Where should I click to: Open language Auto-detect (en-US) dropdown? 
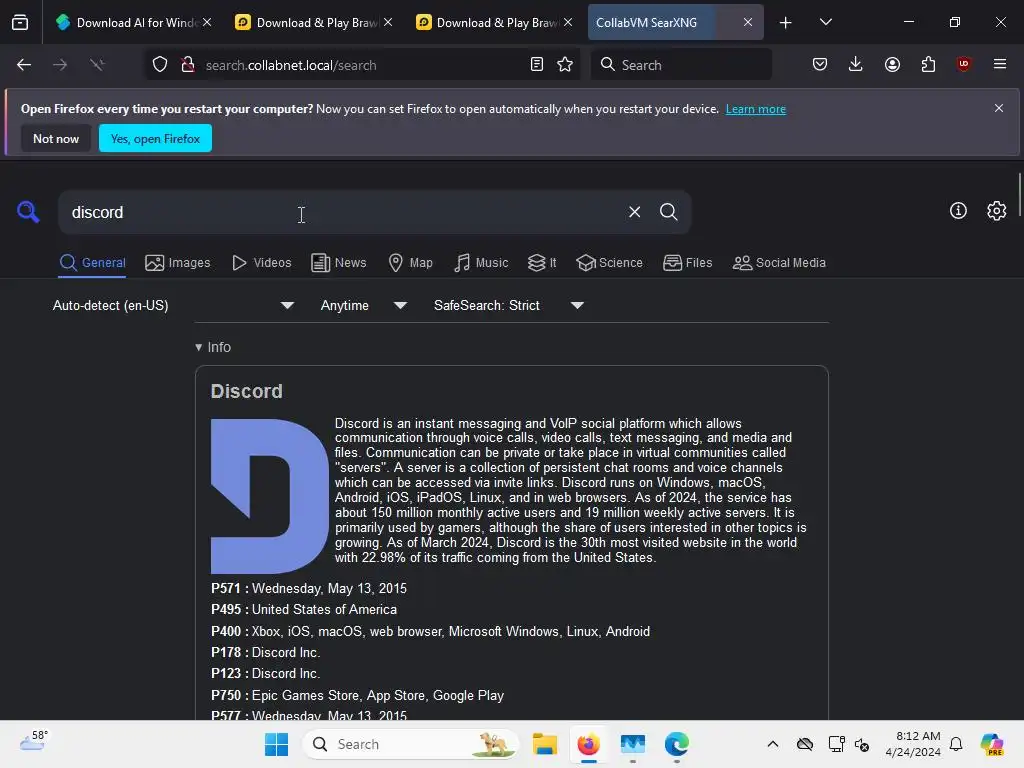tap(173, 306)
